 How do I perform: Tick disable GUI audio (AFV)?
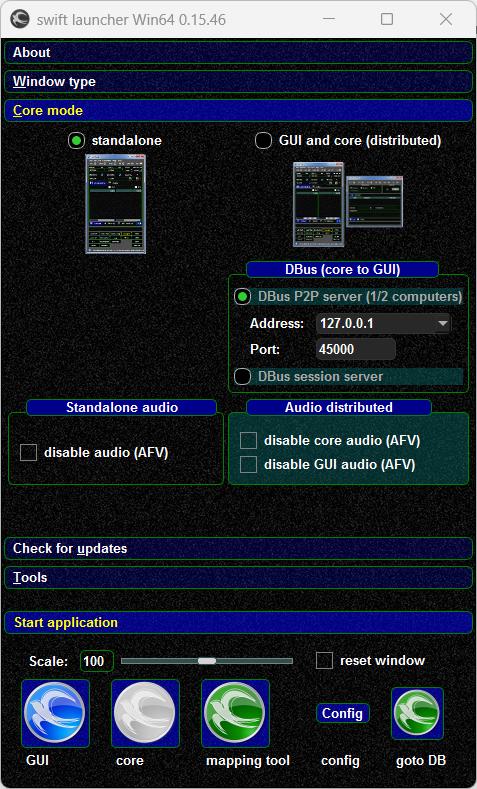coord(248,464)
